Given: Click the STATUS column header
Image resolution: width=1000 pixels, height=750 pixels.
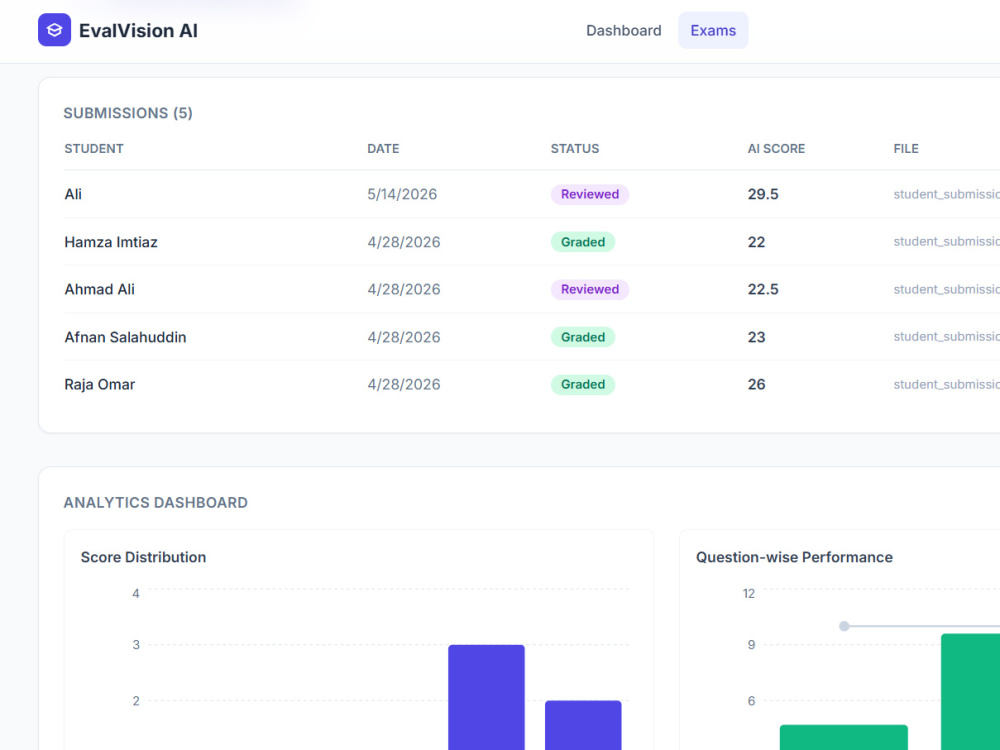Looking at the screenshot, I should (575, 149).
